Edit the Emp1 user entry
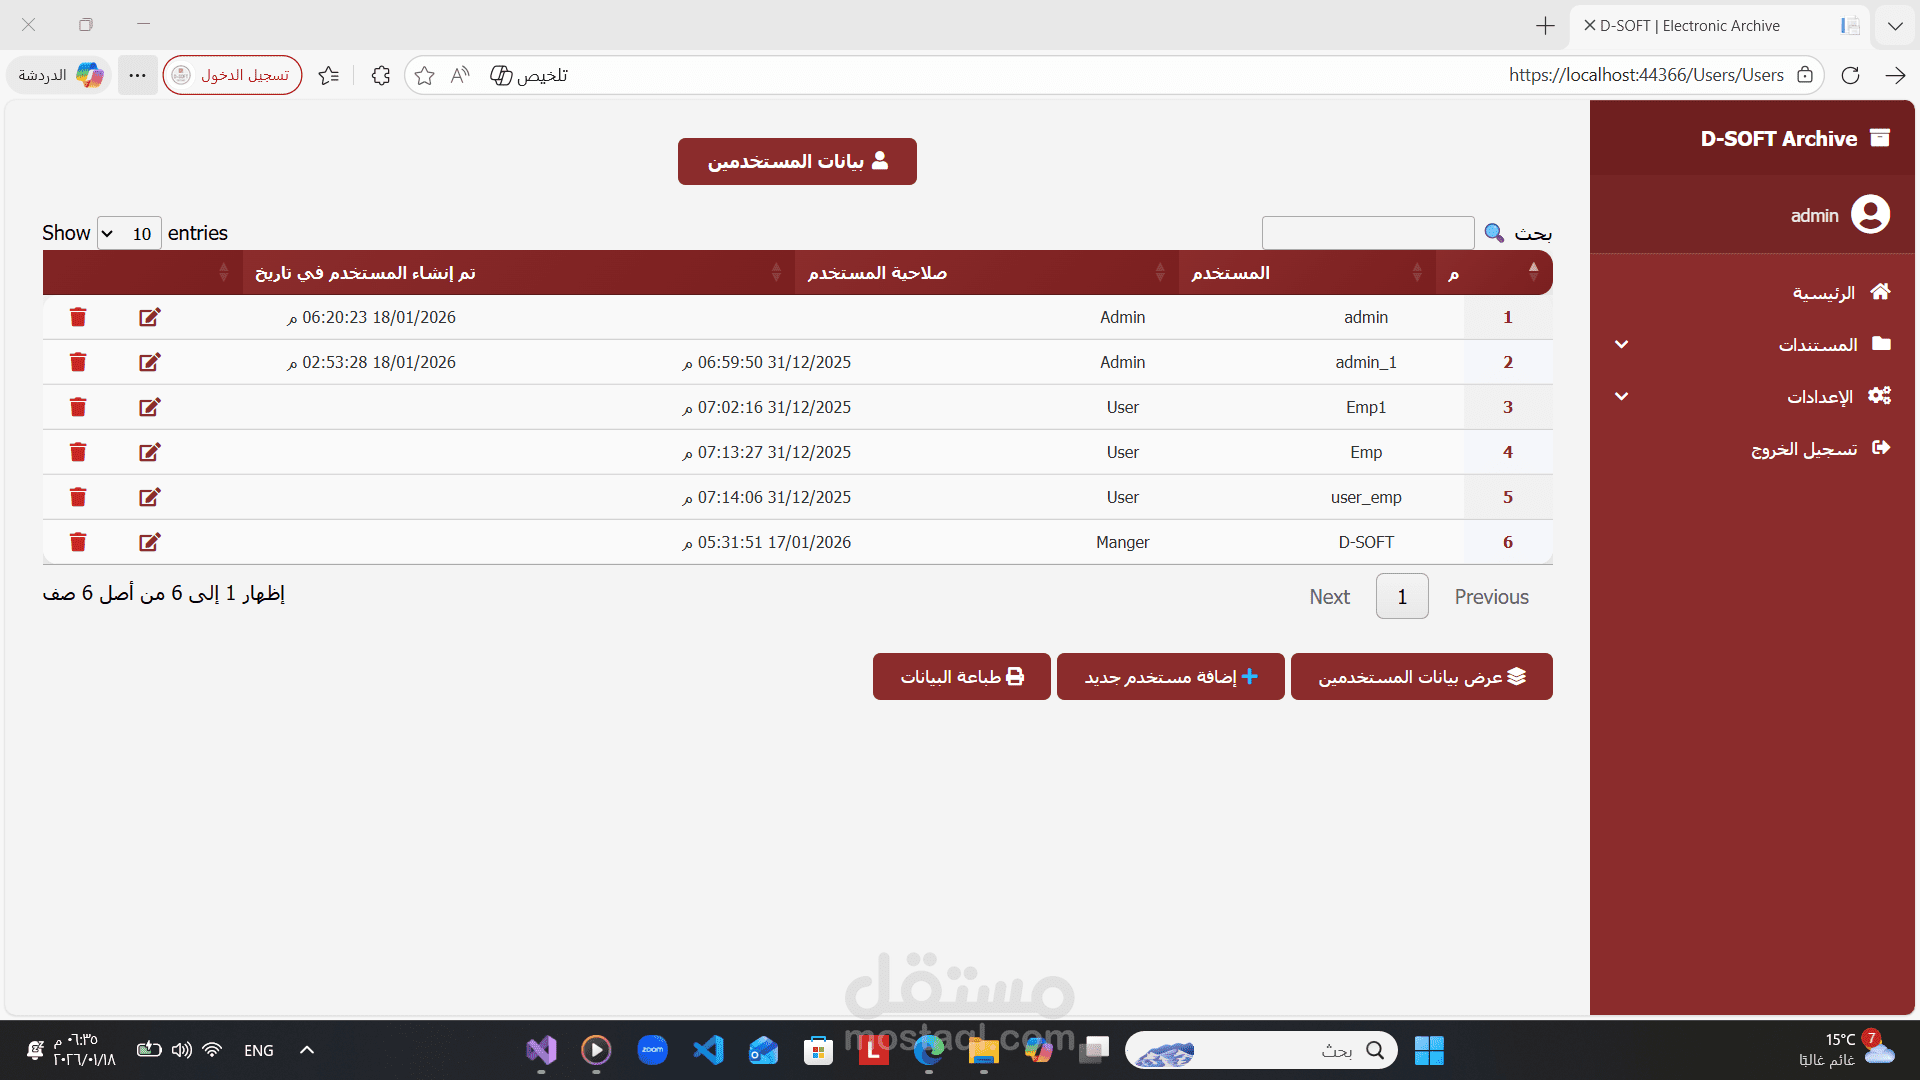 tap(150, 407)
